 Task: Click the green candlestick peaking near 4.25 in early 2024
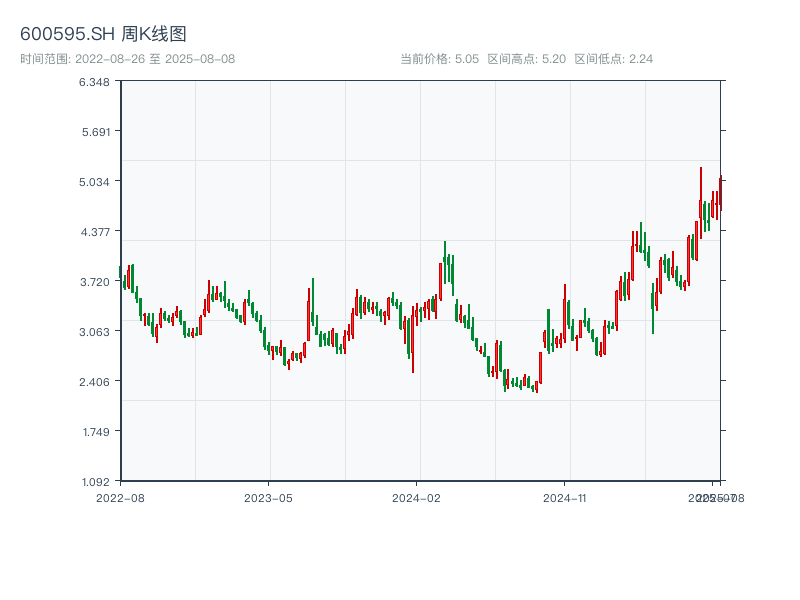(445, 262)
